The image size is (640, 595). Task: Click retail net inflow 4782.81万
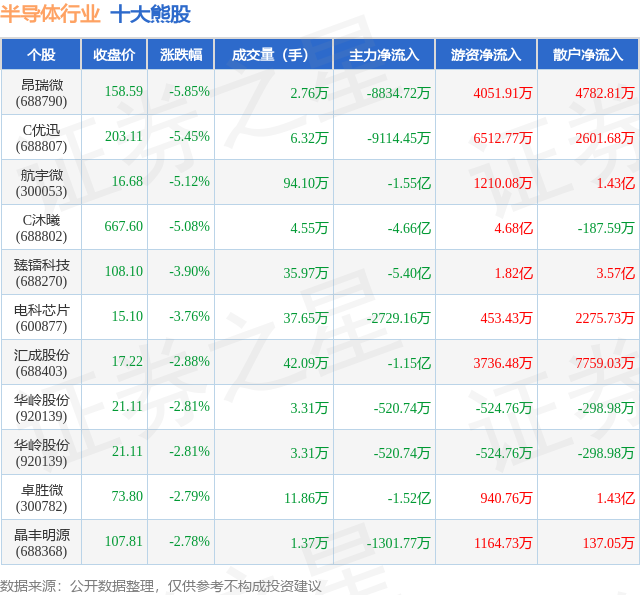(605, 93)
